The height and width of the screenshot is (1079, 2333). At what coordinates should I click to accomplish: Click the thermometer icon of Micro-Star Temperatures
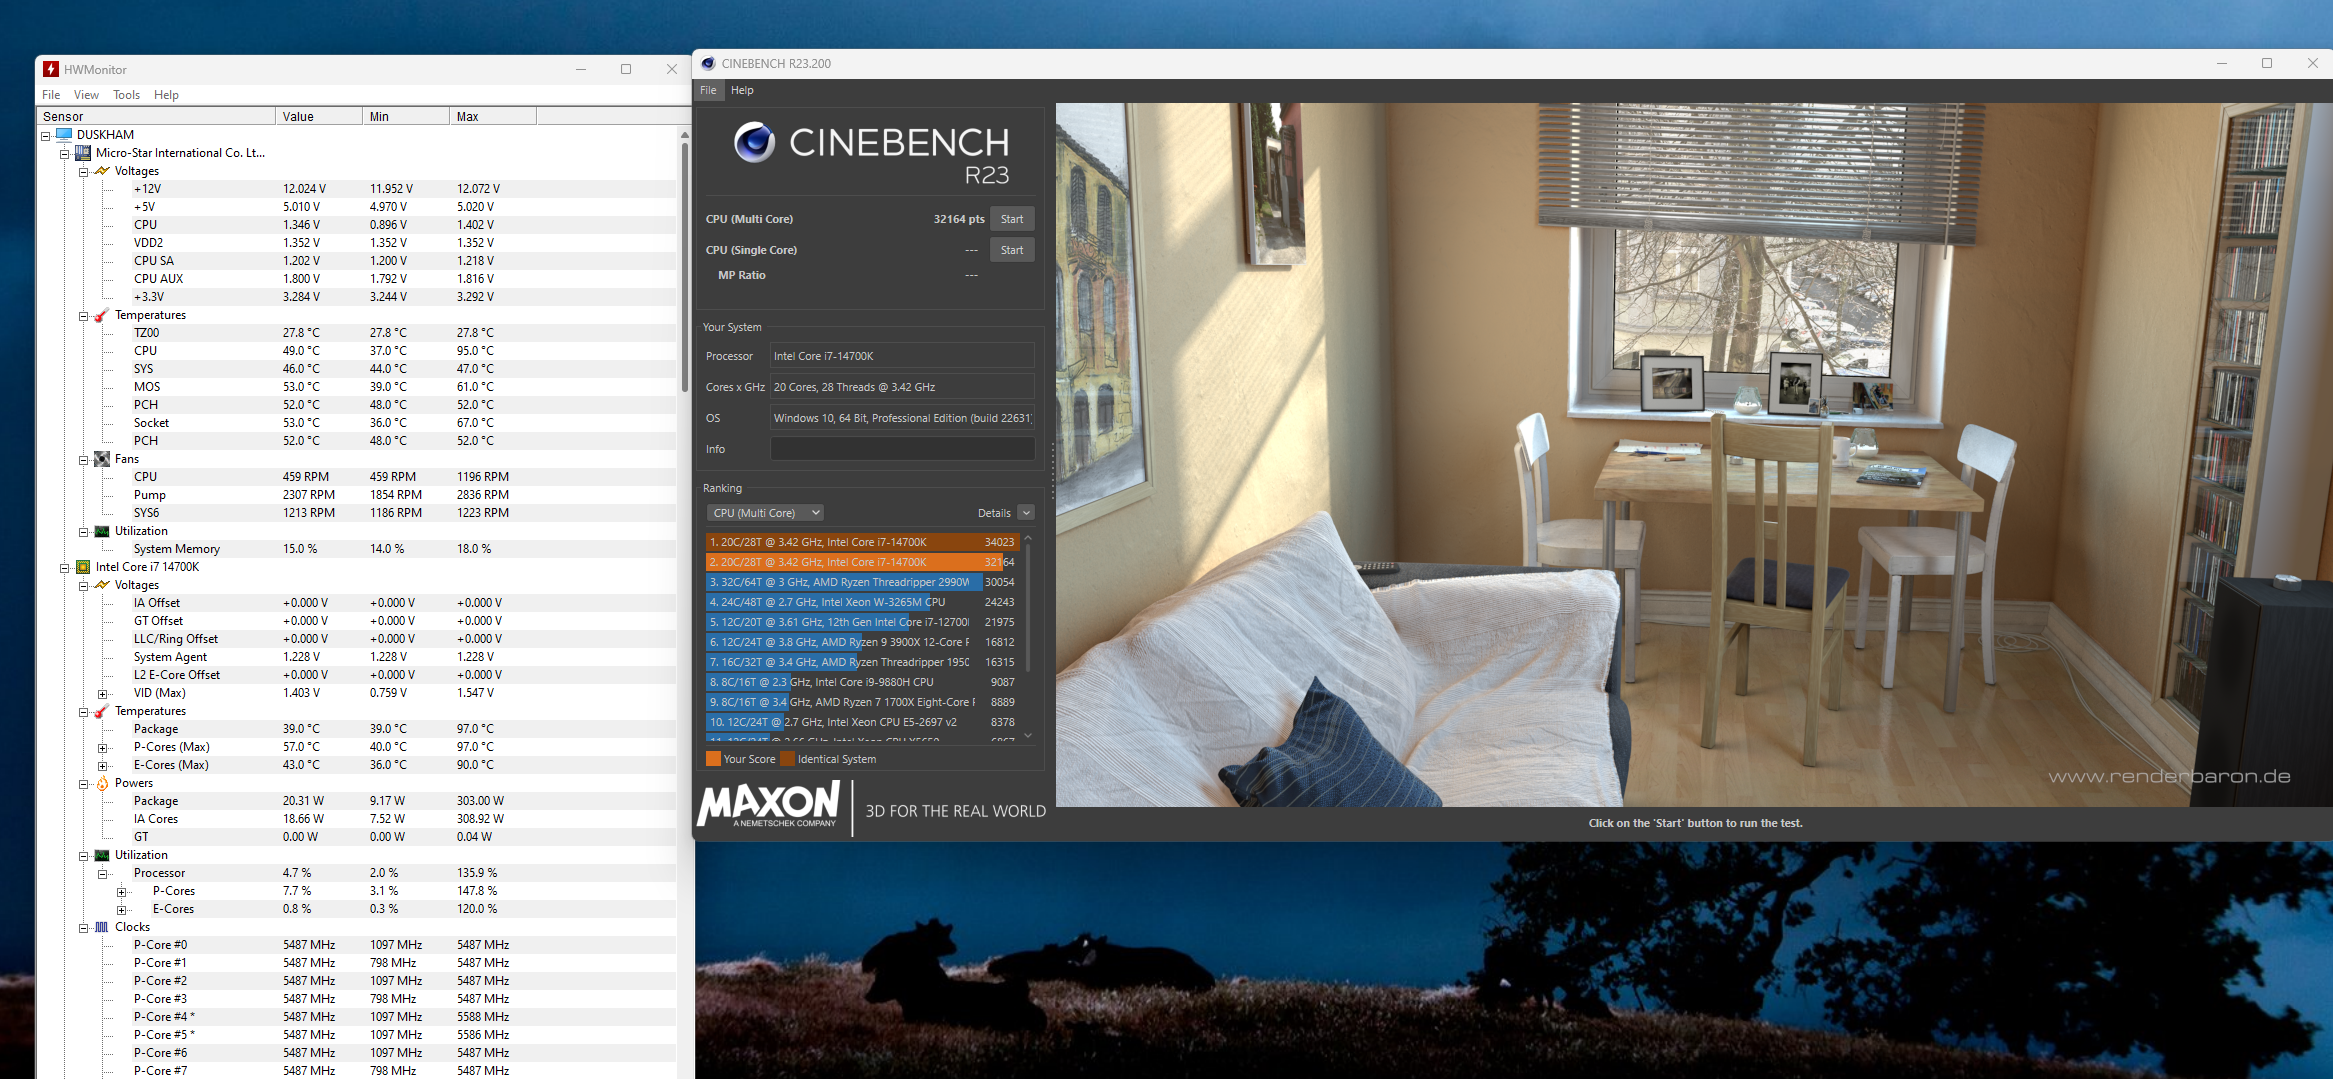[x=102, y=315]
